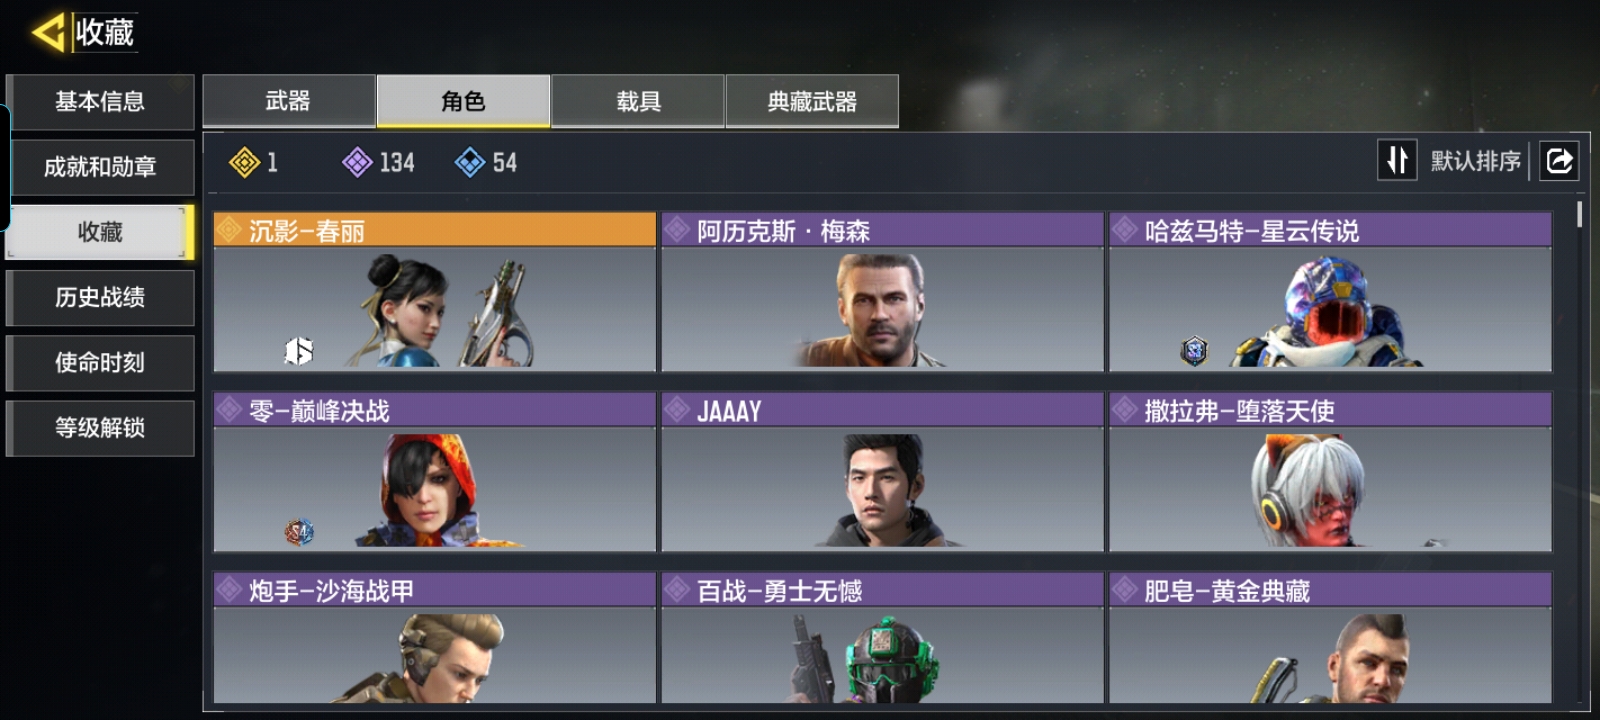Go to 历史战绩 section
The image size is (1600, 720).
coord(100,297)
